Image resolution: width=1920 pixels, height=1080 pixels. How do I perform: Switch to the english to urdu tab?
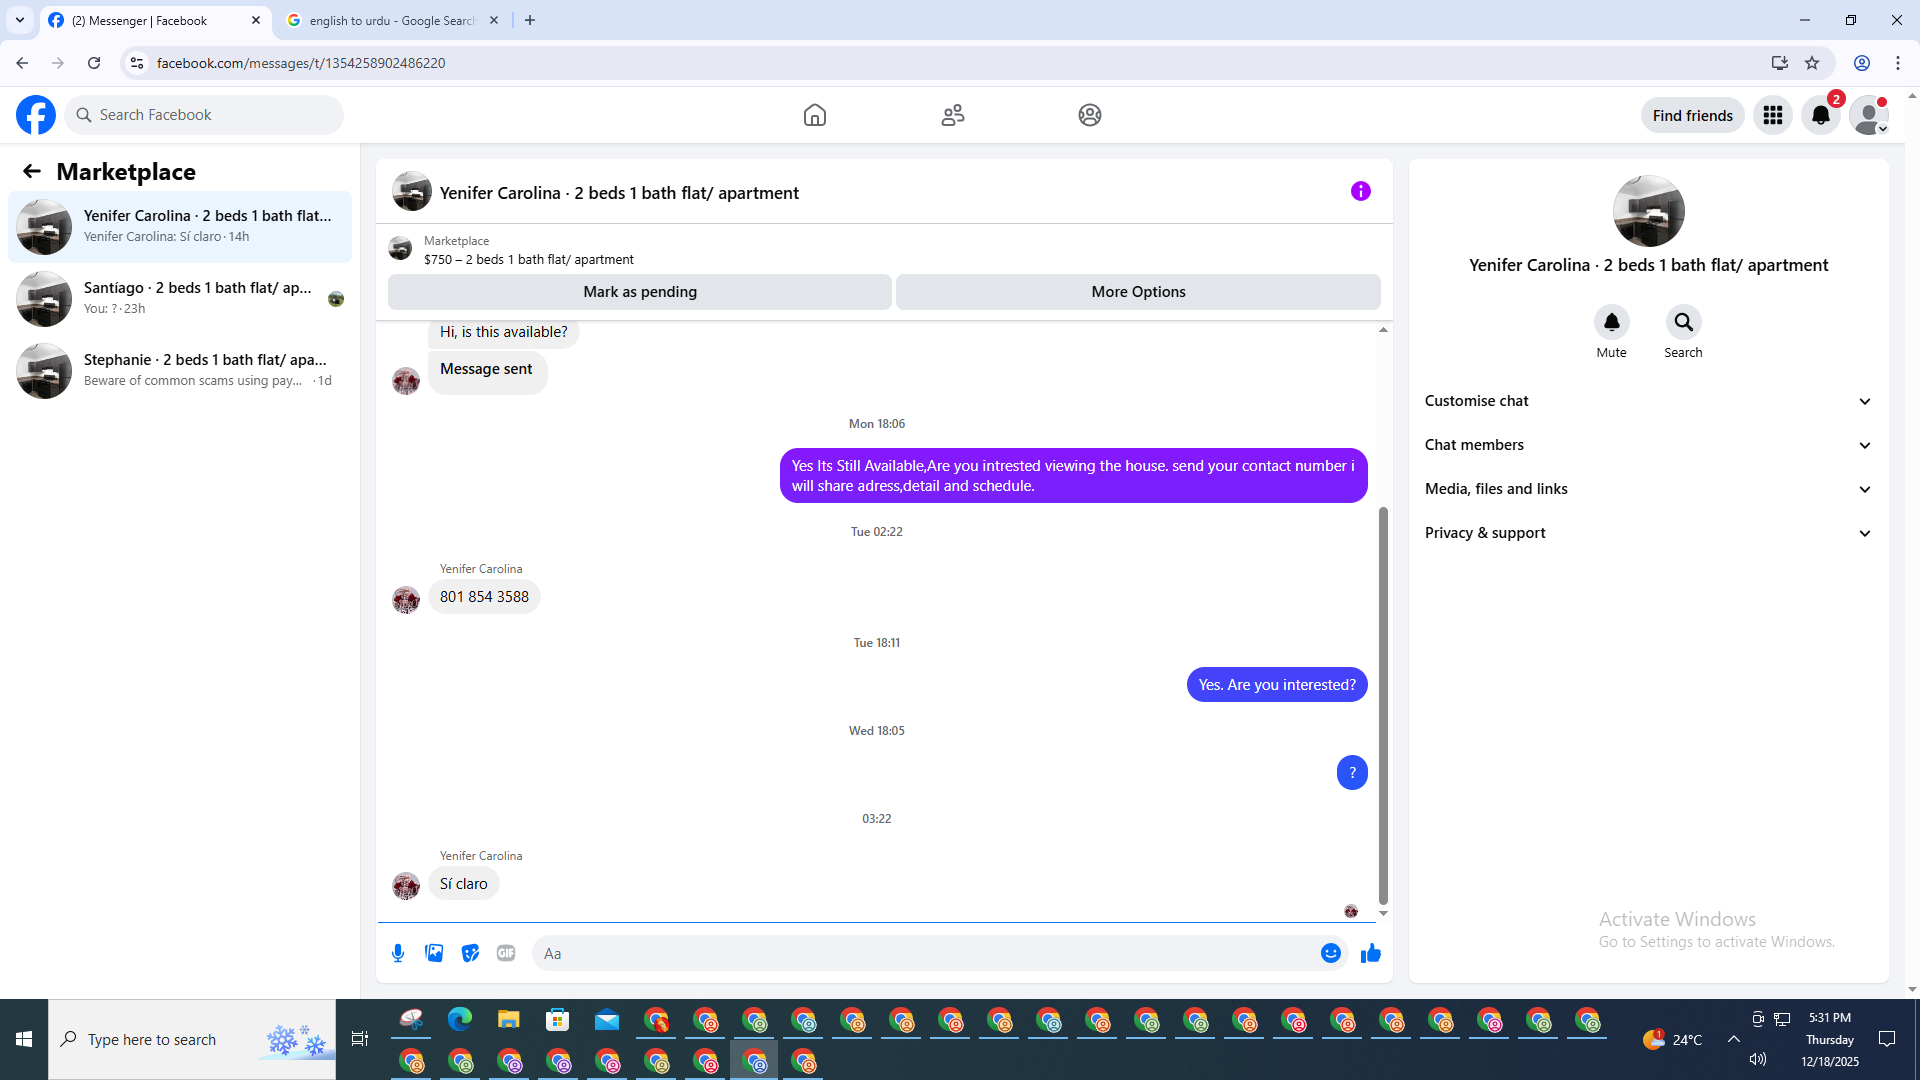[x=390, y=20]
